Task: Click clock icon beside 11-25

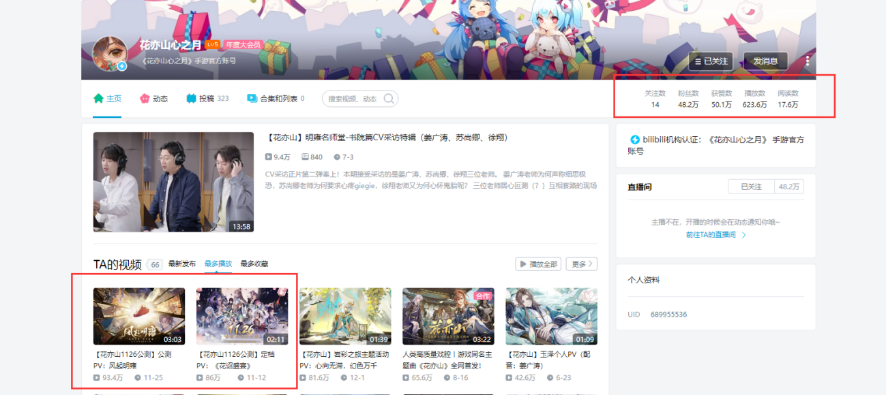Action: tap(137, 377)
